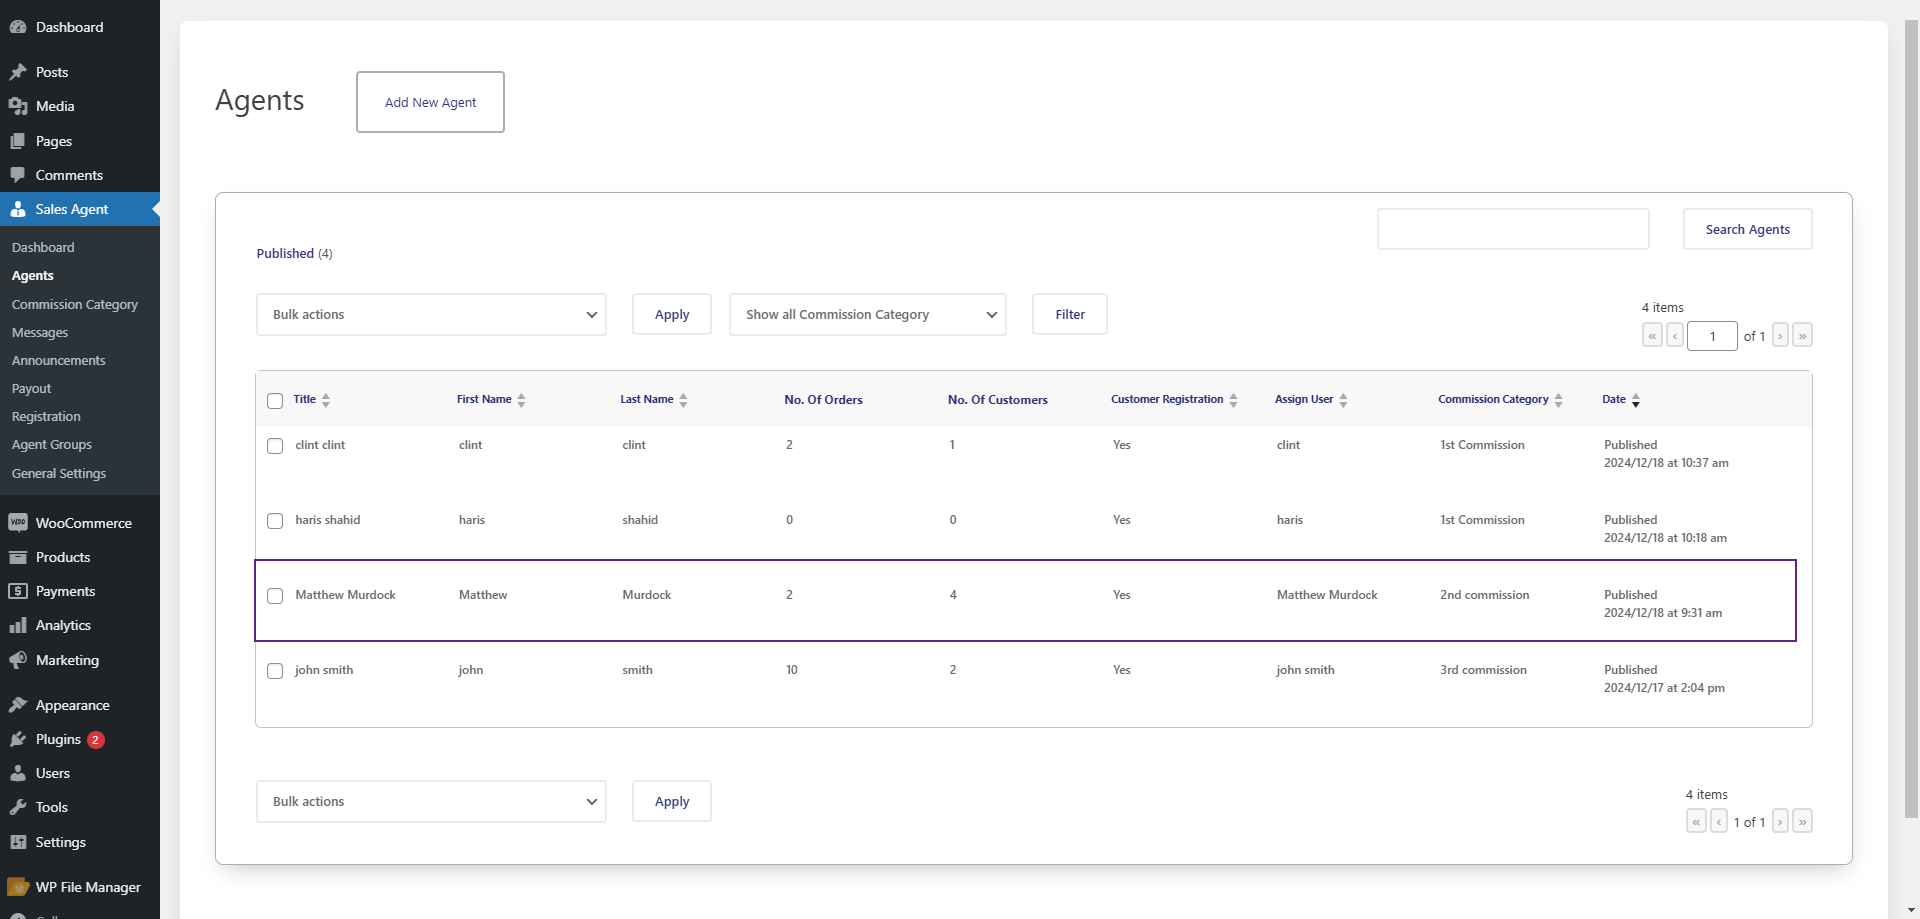Viewport: 1920px width, 919px height.
Task: Select the clint clint agent checkbox
Action: (x=275, y=446)
